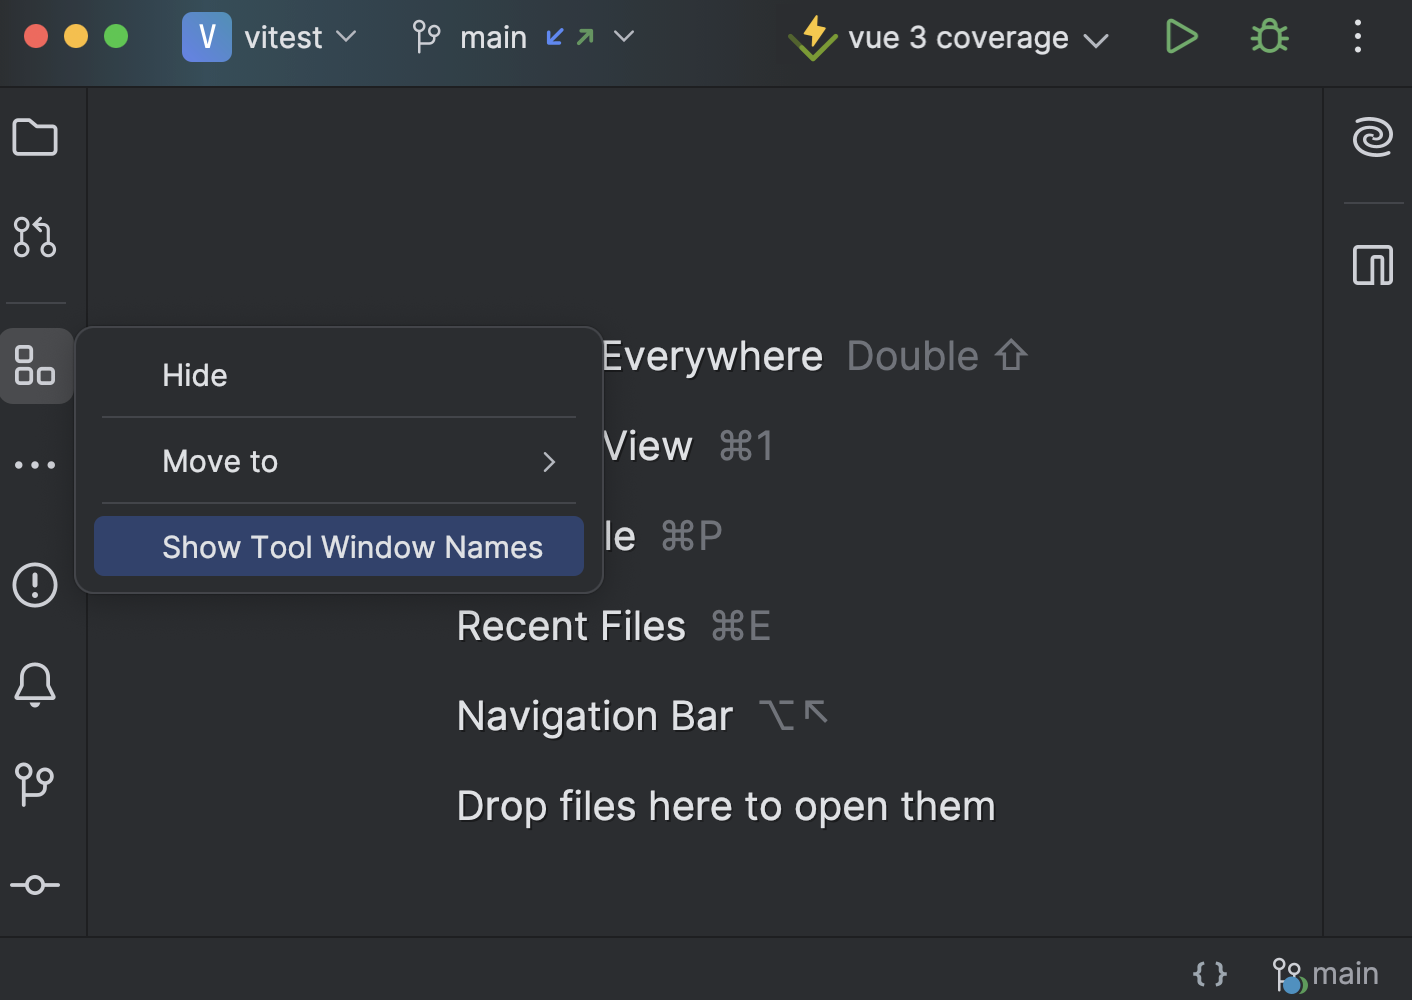Open More Tool Windows with the ellipsis icon
This screenshot has width=1412, height=1000.
[x=35, y=463]
